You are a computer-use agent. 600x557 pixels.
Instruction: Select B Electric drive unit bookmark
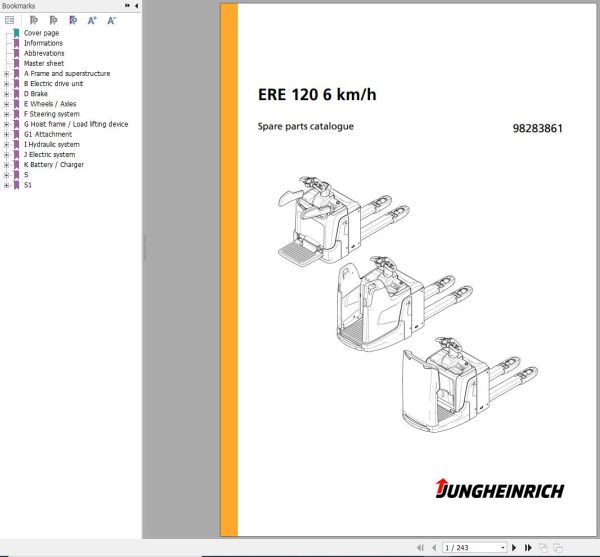53,84
